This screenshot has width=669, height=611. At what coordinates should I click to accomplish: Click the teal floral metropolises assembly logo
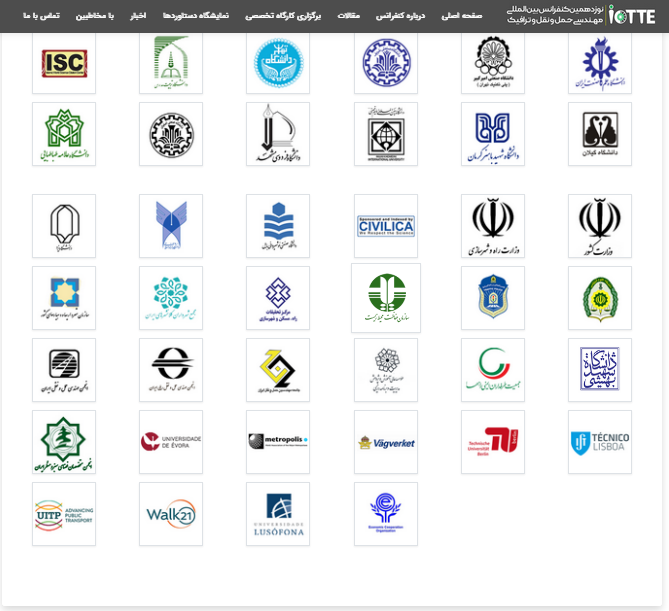click(x=171, y=298)
